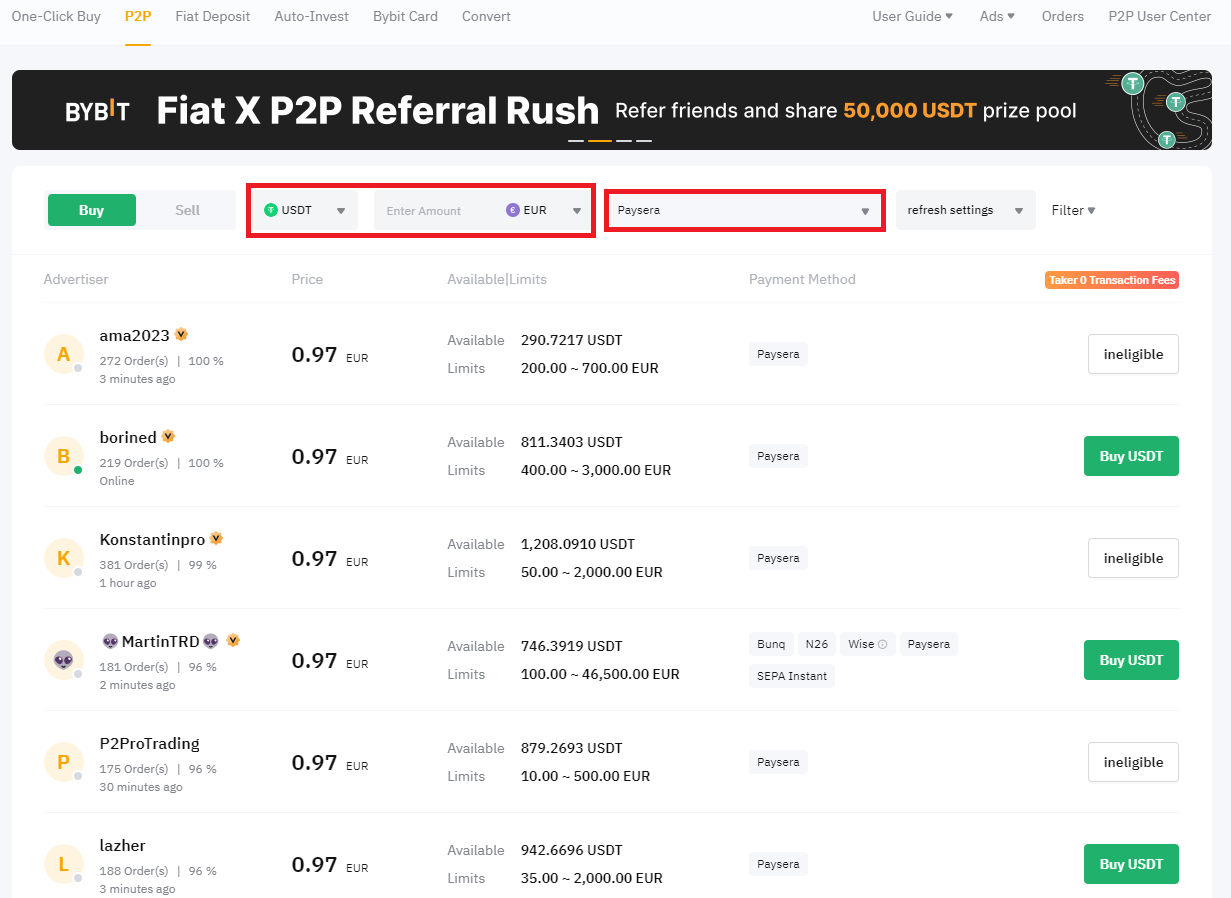The image size is (1231, 898).
Task: Click the Wise payment tag
Action: 868,644
